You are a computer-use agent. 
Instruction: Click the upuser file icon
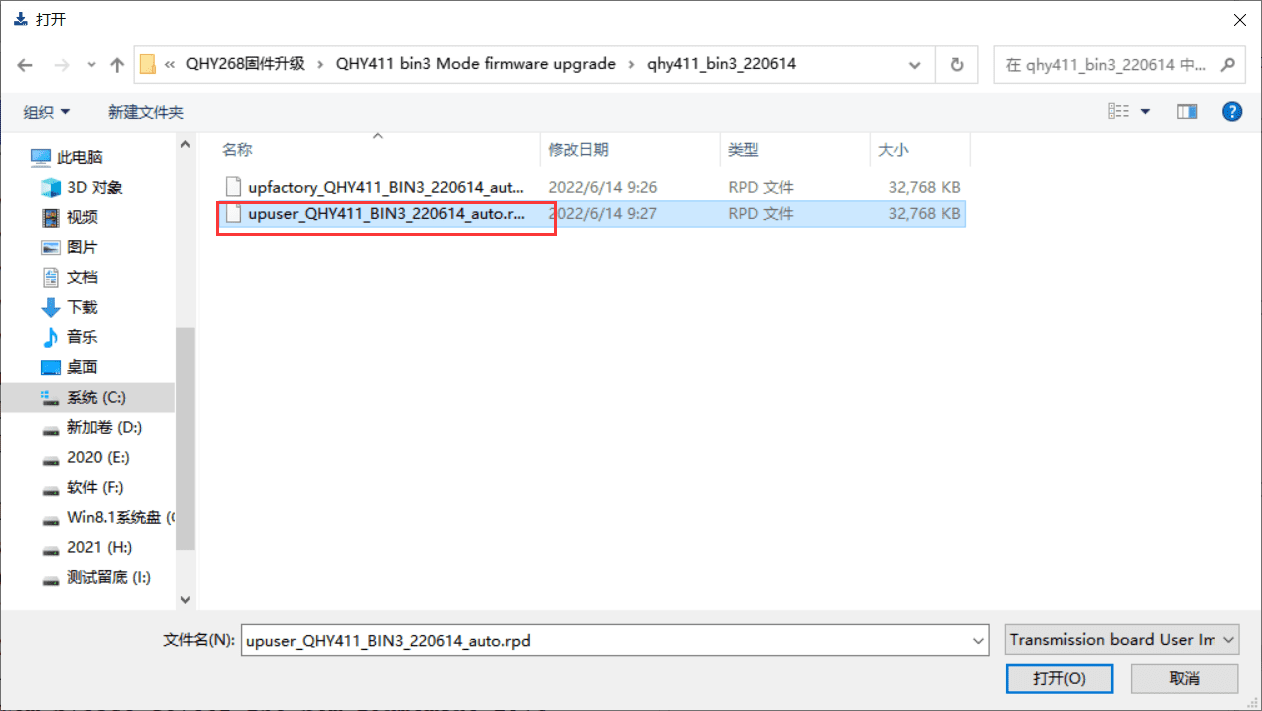tap(233, 213)
